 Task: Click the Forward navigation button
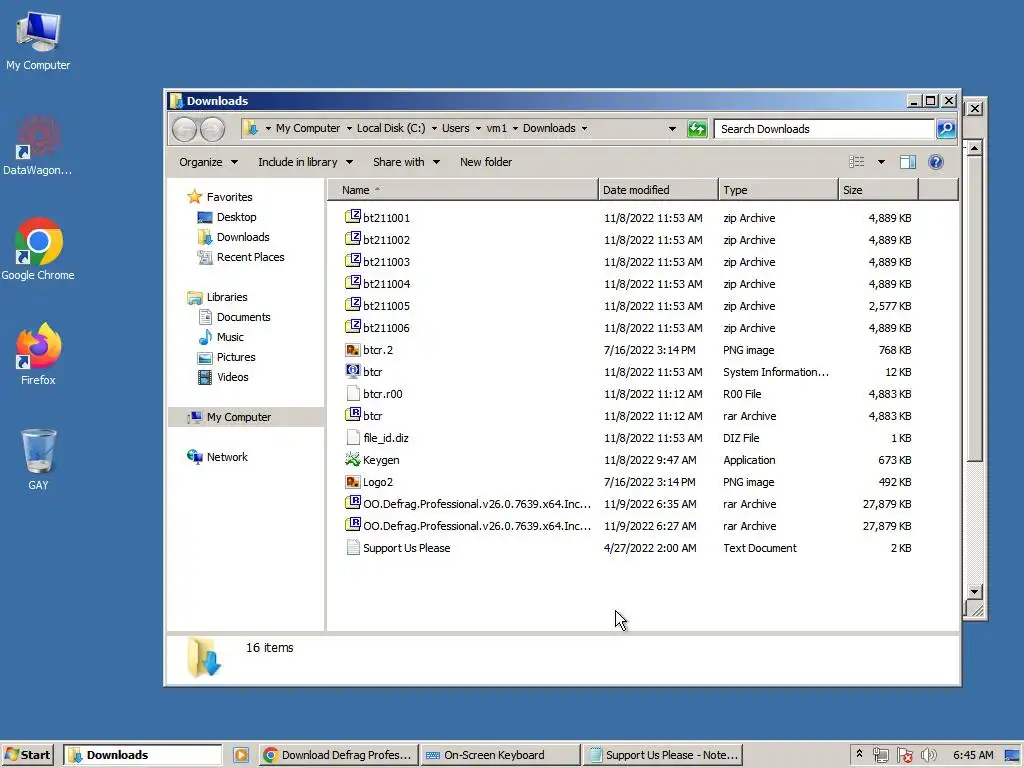[212, 129]
